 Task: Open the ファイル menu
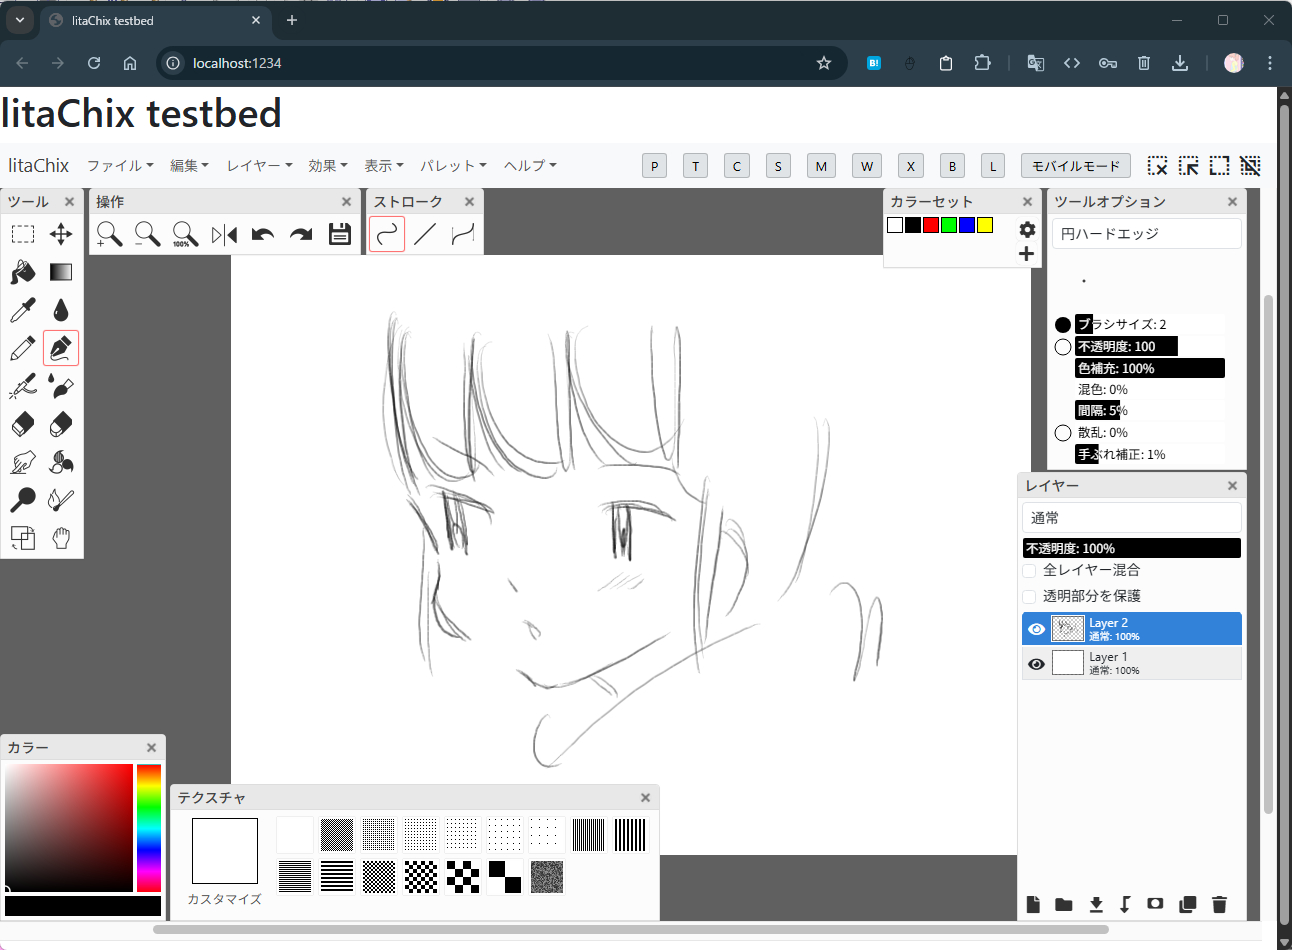click(120, 166)
